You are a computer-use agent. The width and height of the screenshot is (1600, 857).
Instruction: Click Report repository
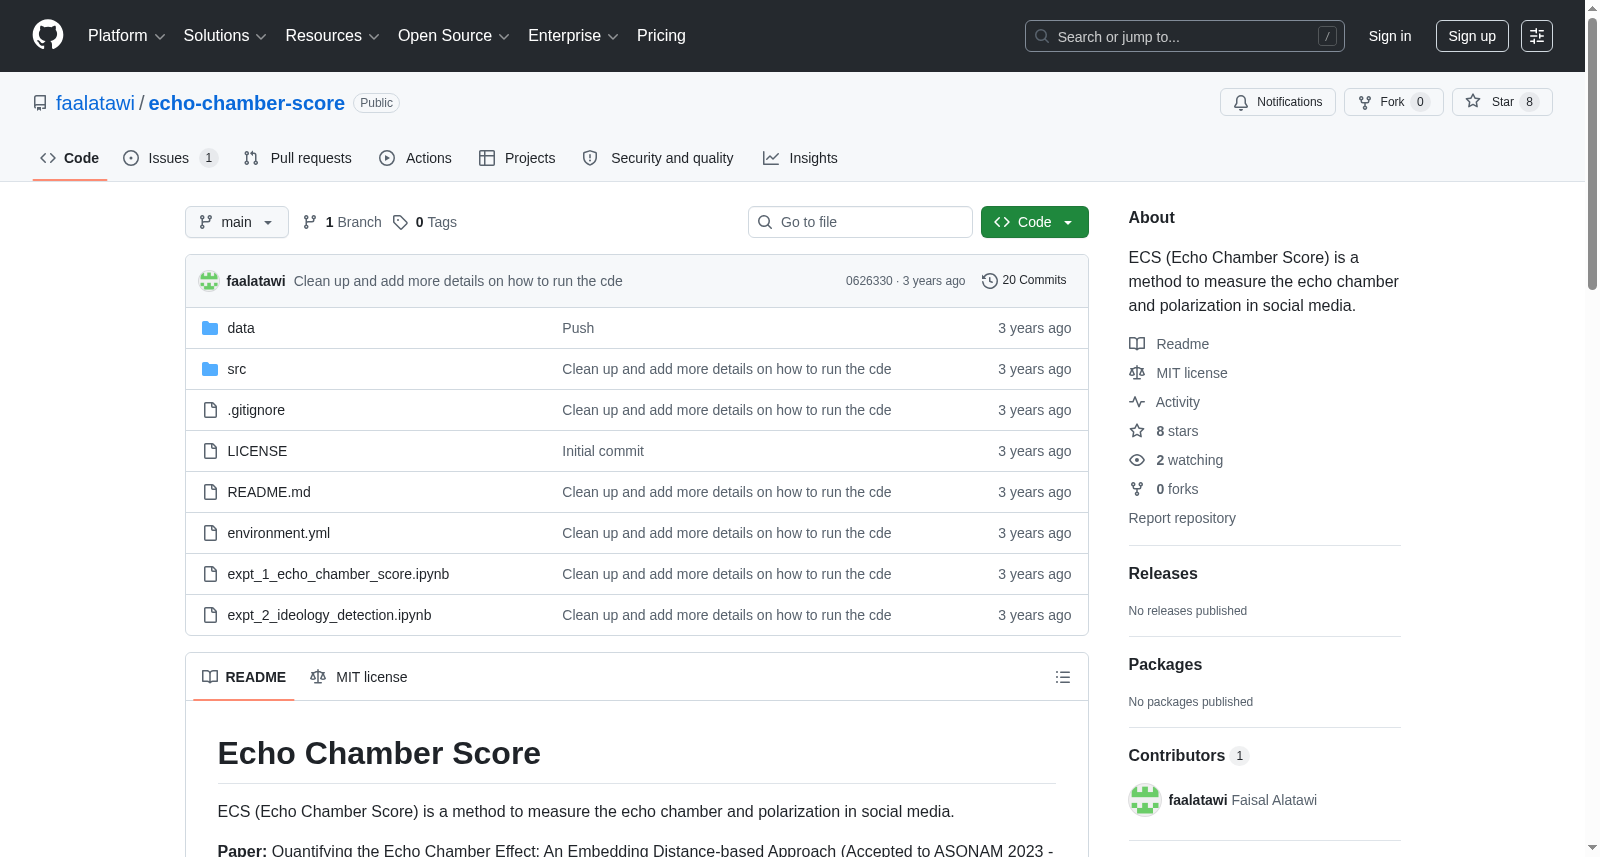pos(1182,518)
